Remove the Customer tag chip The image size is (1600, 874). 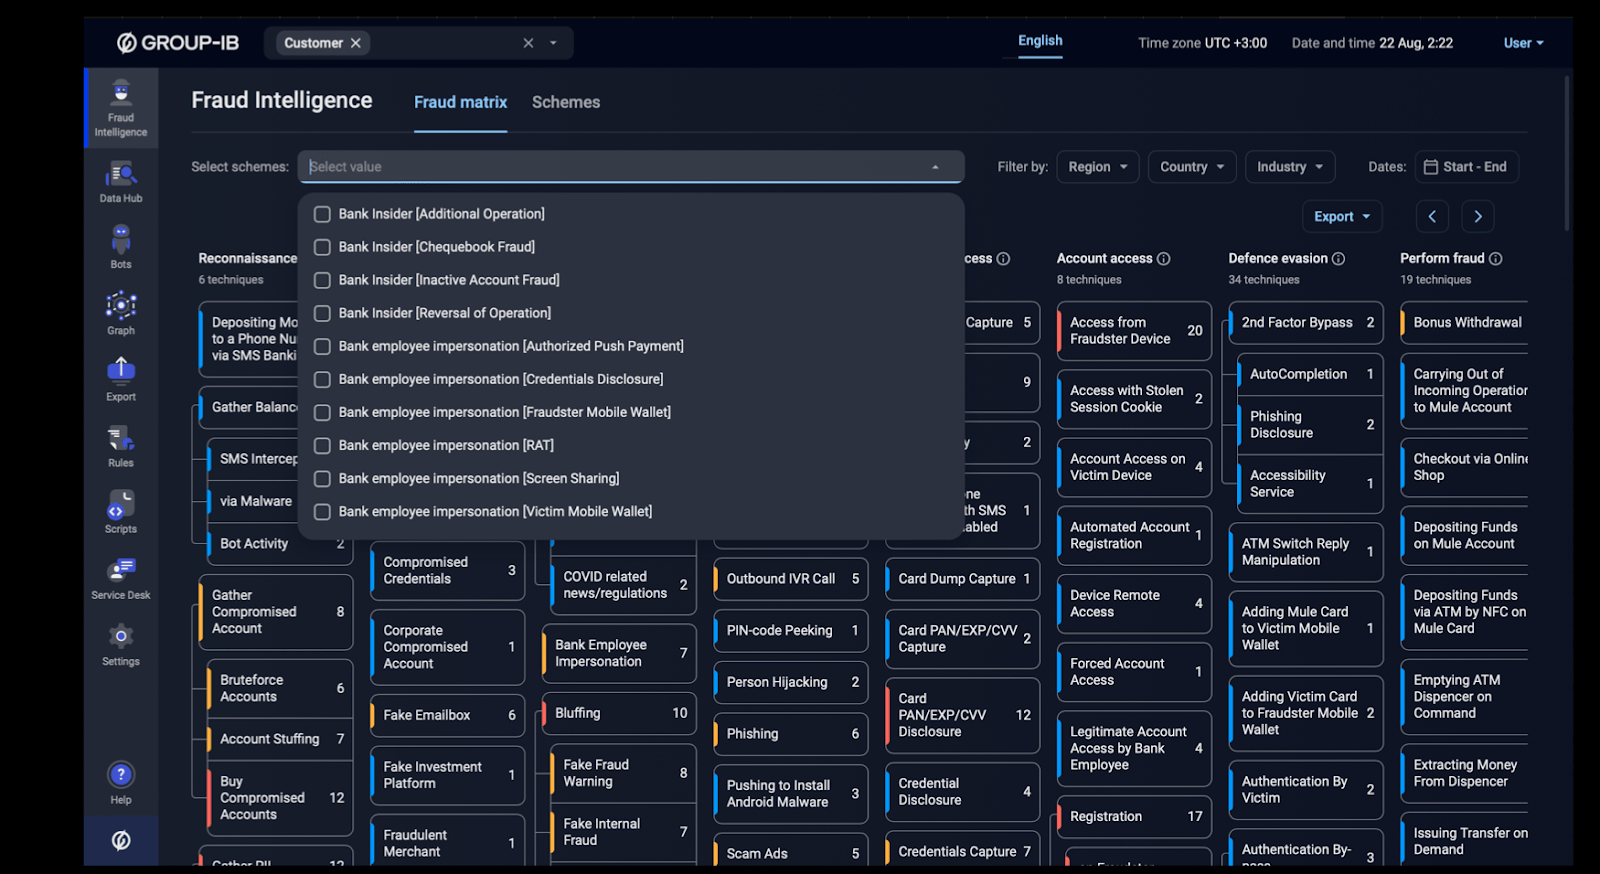tap(355, 43)
